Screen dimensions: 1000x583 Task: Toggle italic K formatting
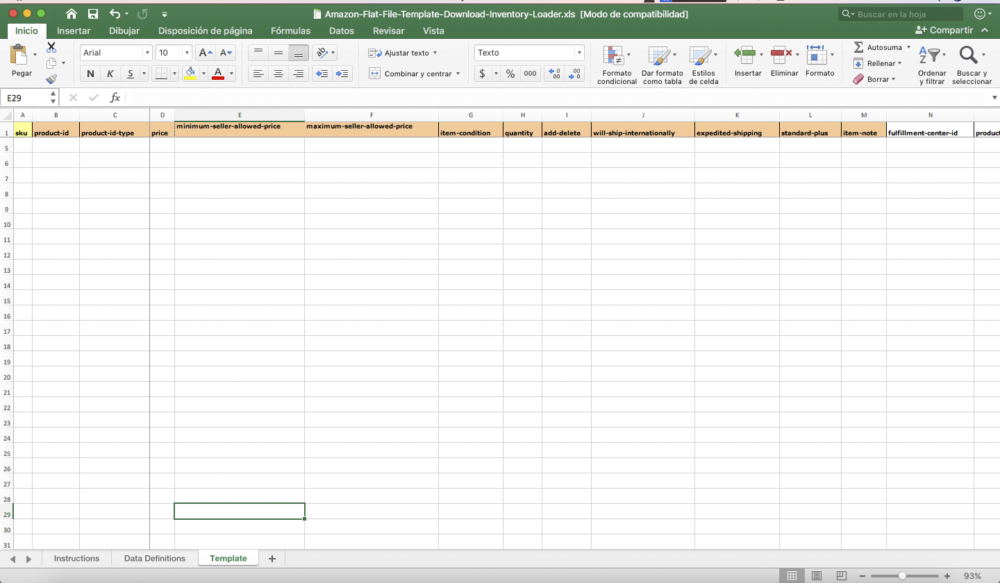point(110,73)
